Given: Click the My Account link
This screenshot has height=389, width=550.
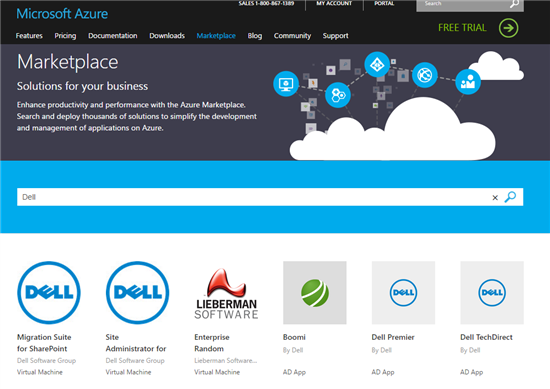Looking at the screenshot, I should (334, 4).
